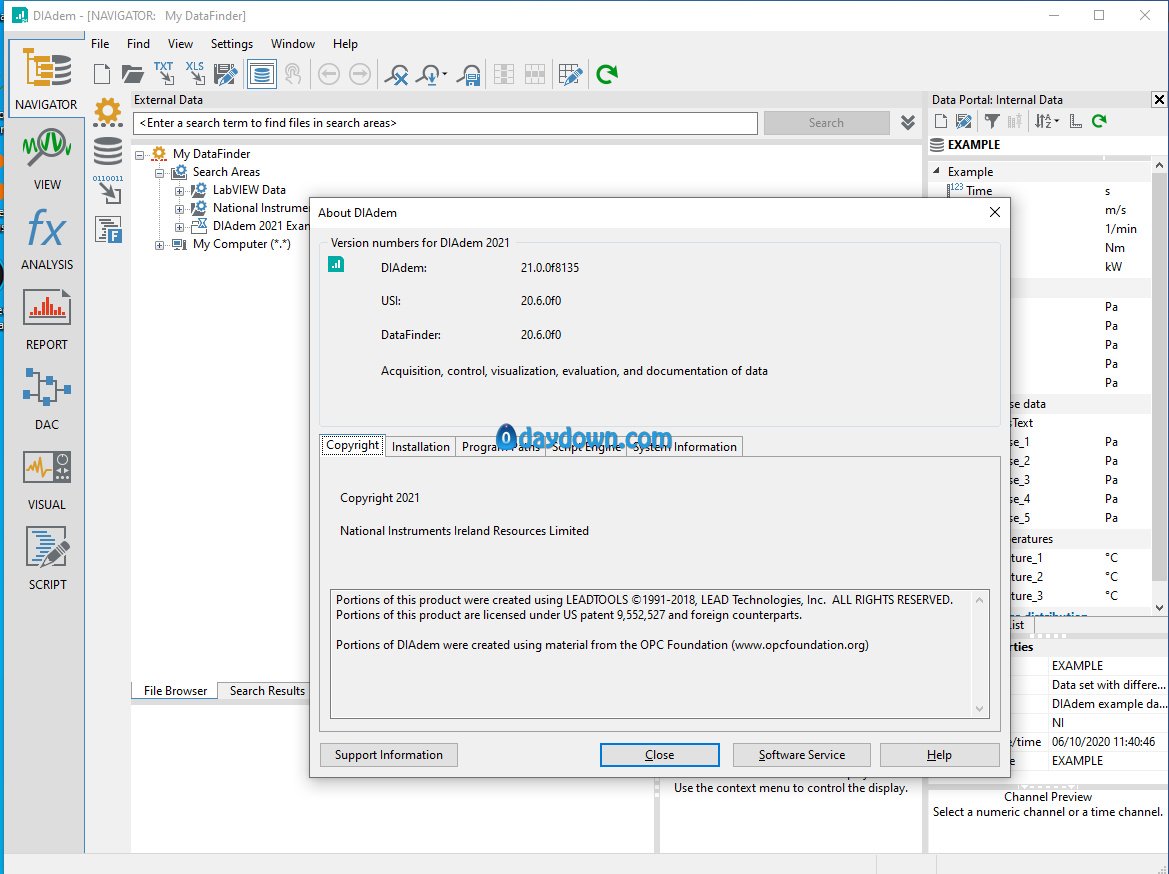Open the Find menu
The image size is (1169, 874).
138,44
